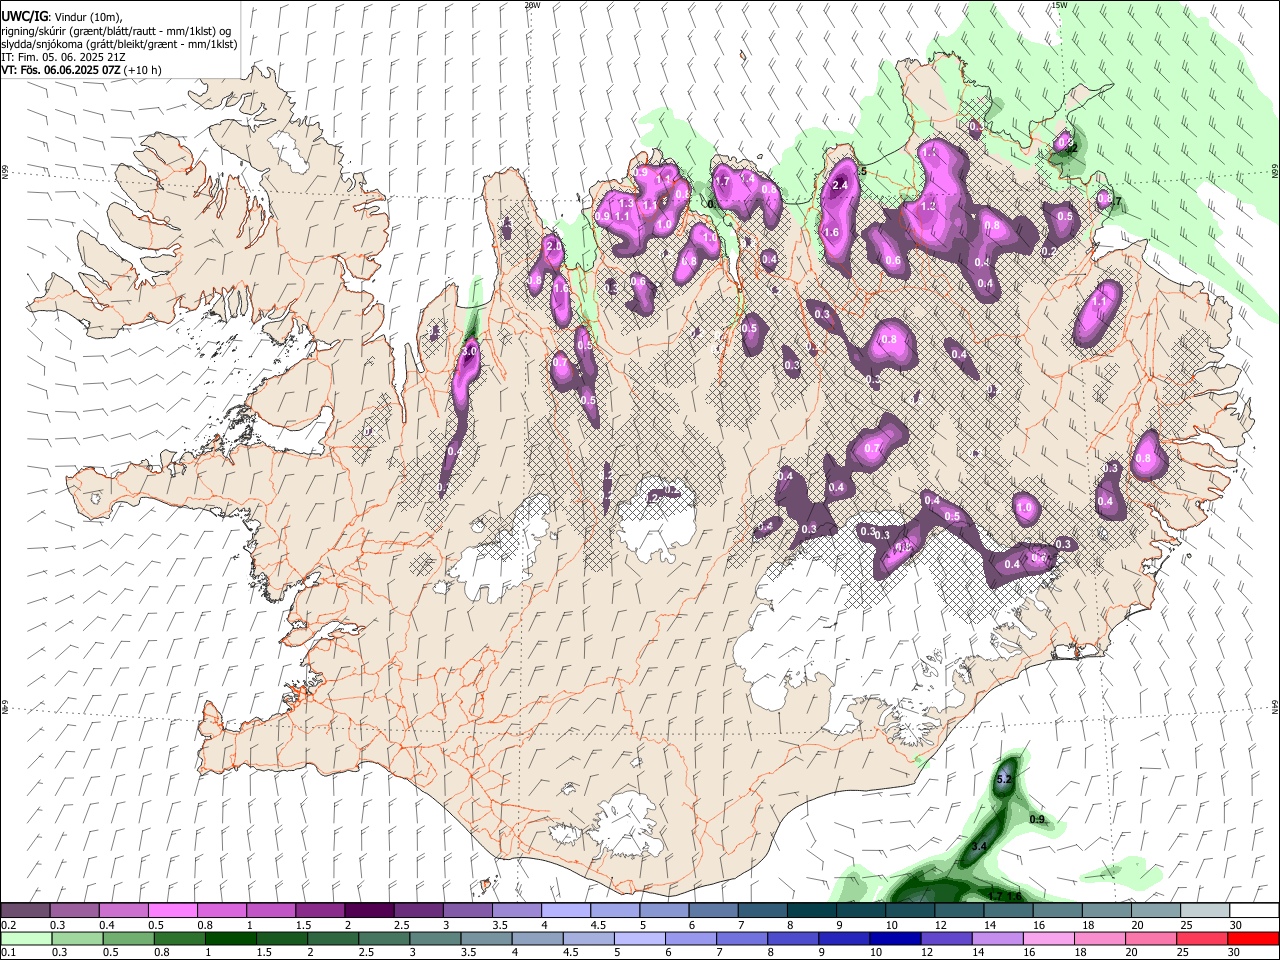Click the dark teal snow swatch 8–9
The image size is (1280, 960).
pos(811,911)
